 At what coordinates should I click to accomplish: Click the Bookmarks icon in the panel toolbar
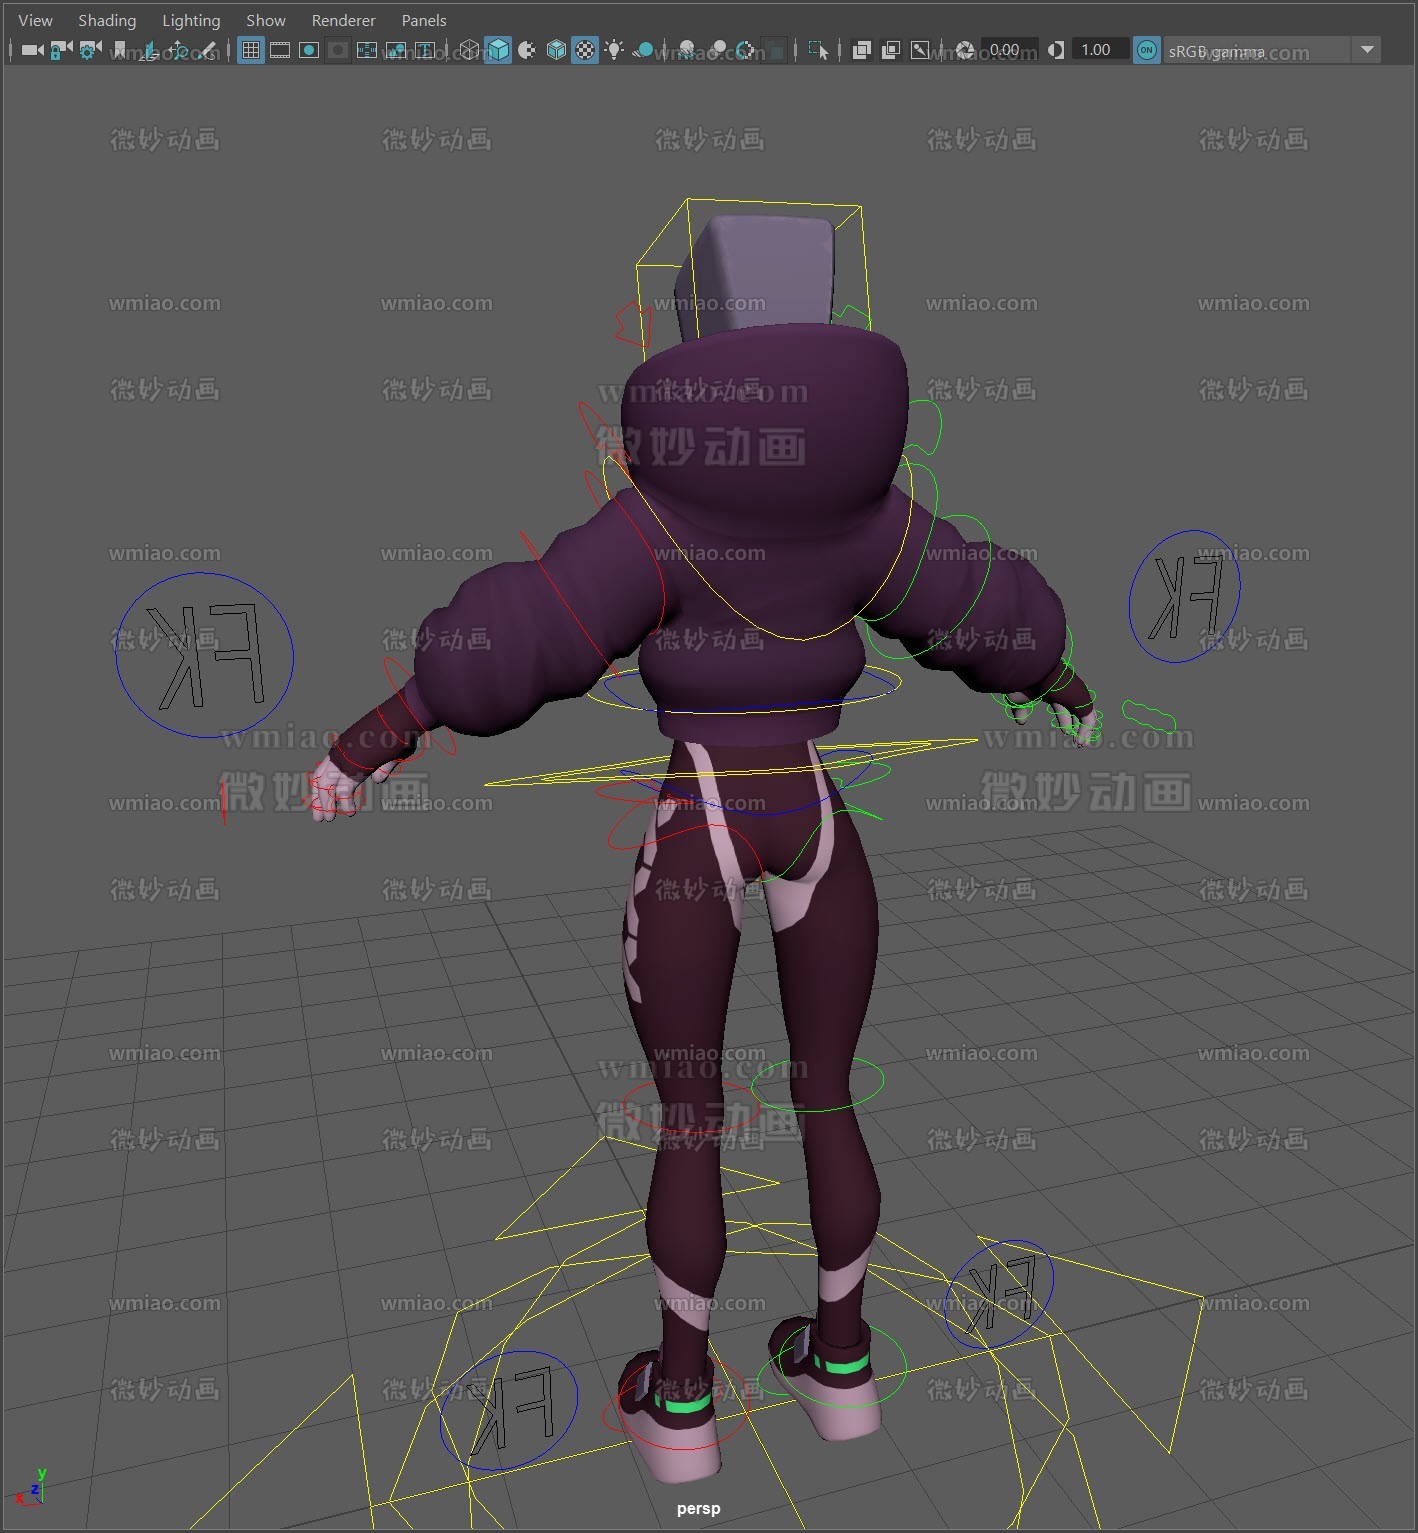pos(120,50)
